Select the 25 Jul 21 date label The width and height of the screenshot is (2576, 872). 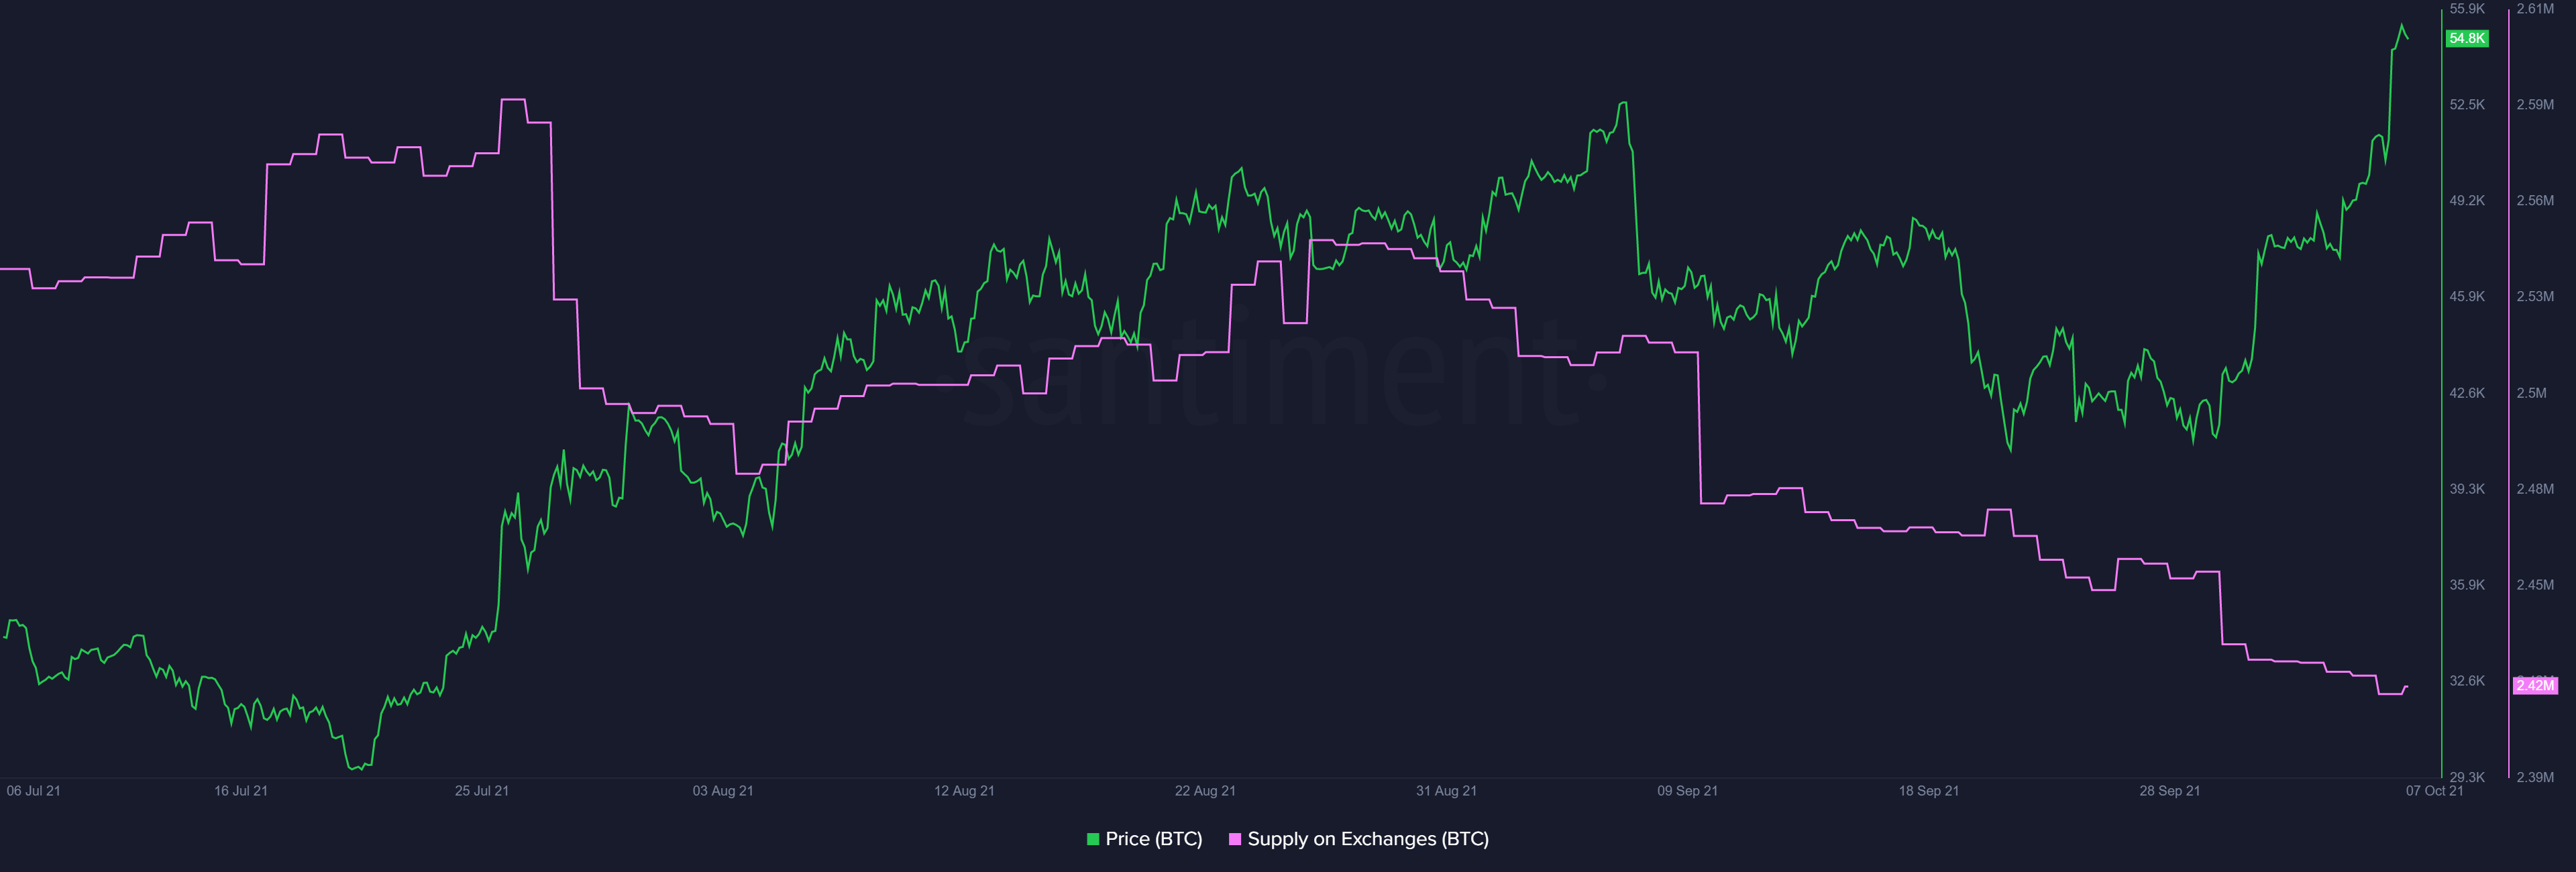482,791
